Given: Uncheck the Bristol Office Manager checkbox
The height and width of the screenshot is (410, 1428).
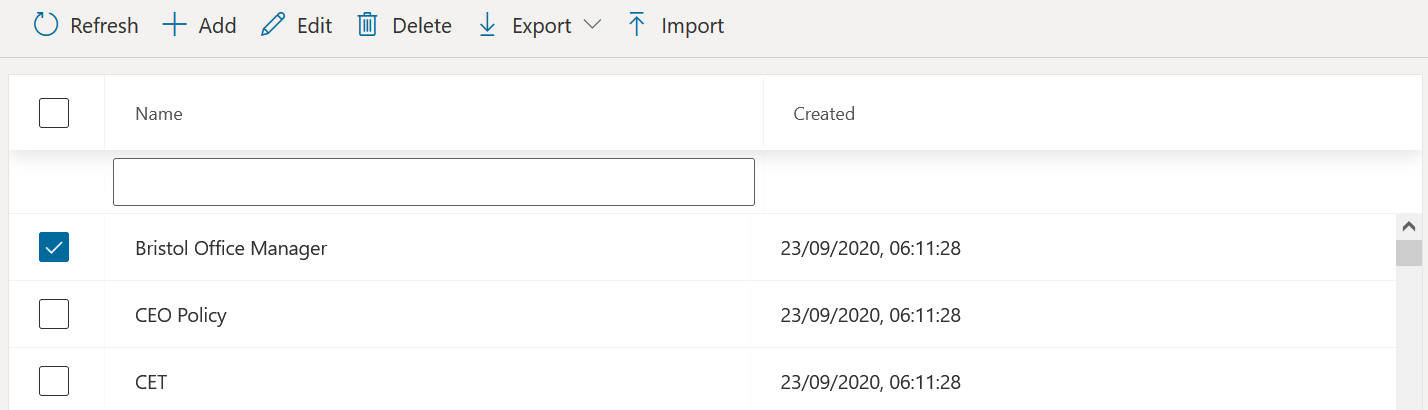Looking at the screenshot, I should point(54,247).
